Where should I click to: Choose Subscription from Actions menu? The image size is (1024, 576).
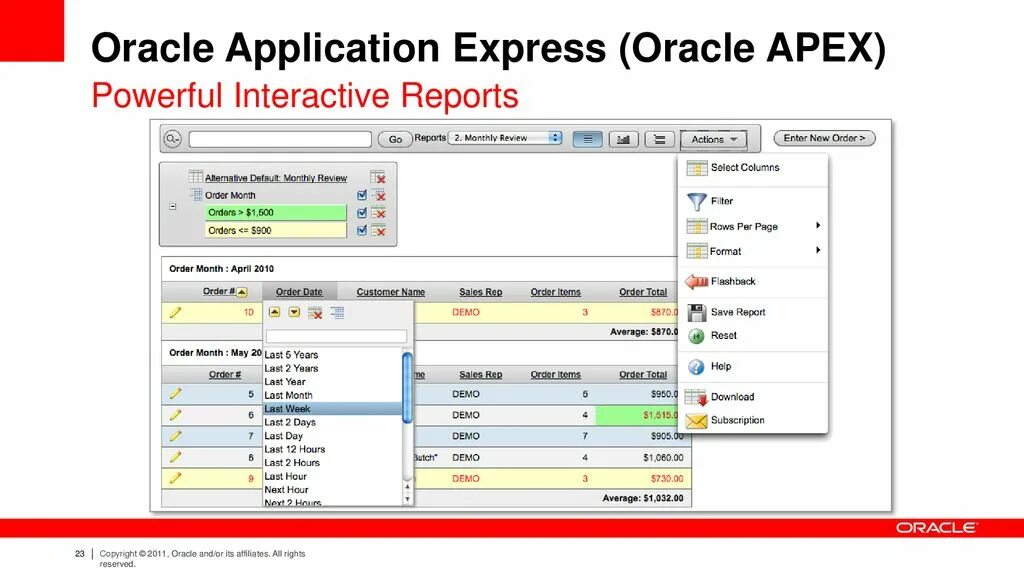752,421
